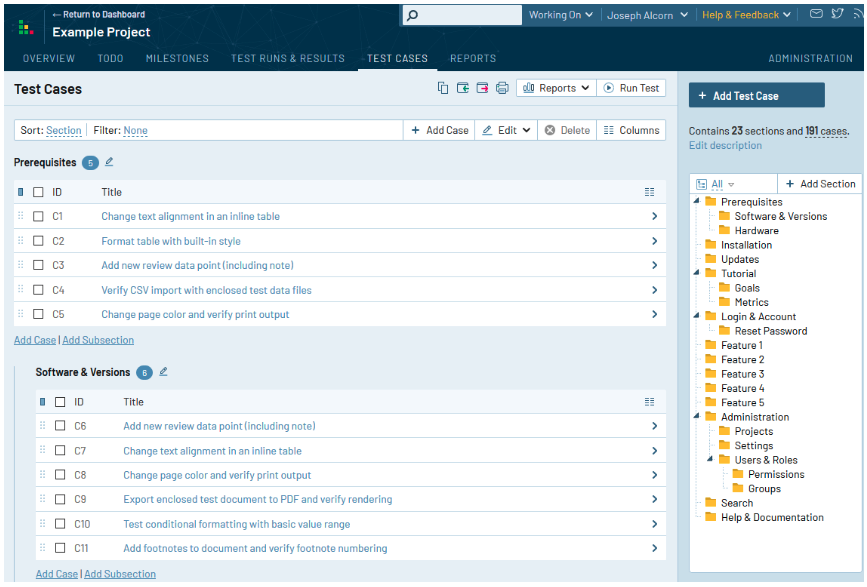Grab the drag handle for case C1
This screenshot has height=587, width=867.
pos(20,216)
